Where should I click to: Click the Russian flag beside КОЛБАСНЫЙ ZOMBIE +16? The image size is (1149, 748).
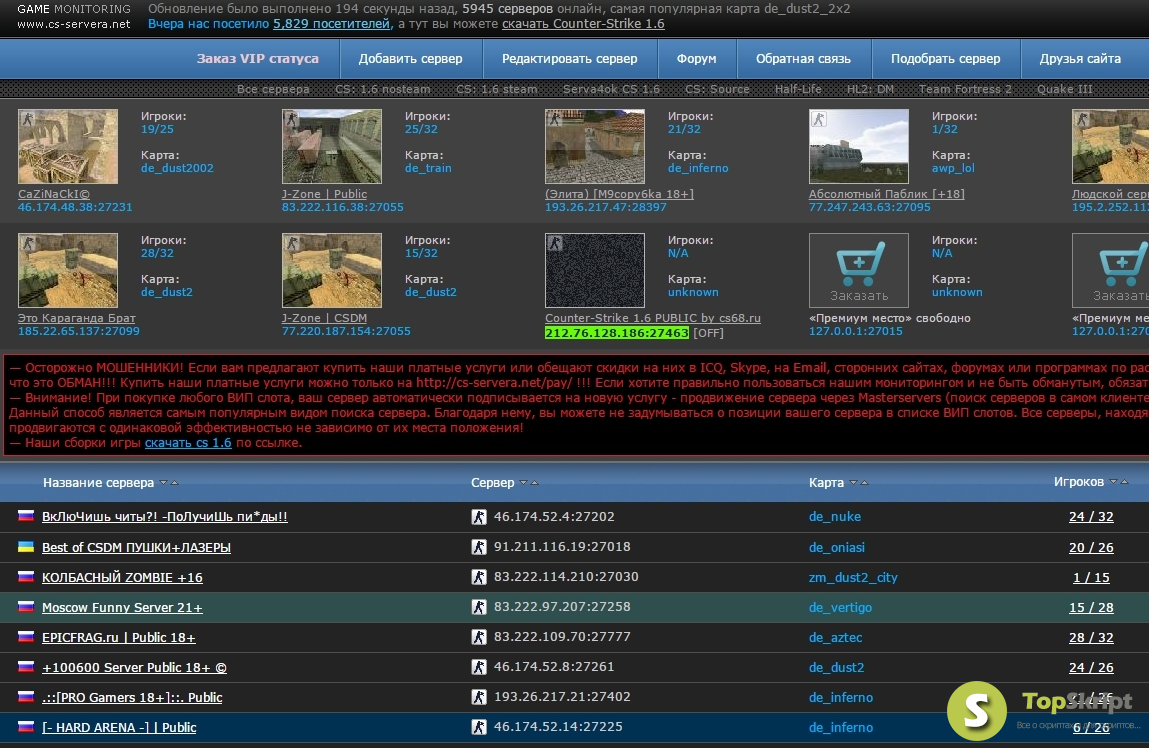pyautogui.click(x=26, y=577)
